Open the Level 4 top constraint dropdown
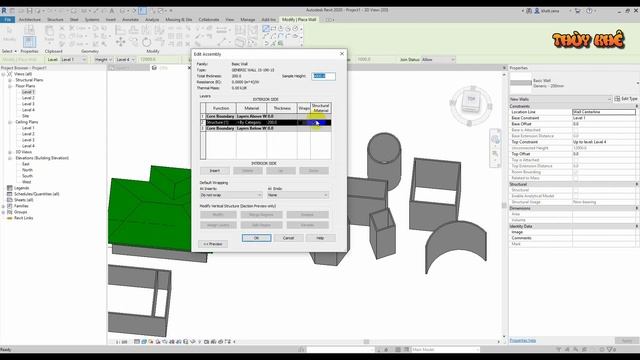The width and height of the screenshot is (640, 360). coord(125,60)
